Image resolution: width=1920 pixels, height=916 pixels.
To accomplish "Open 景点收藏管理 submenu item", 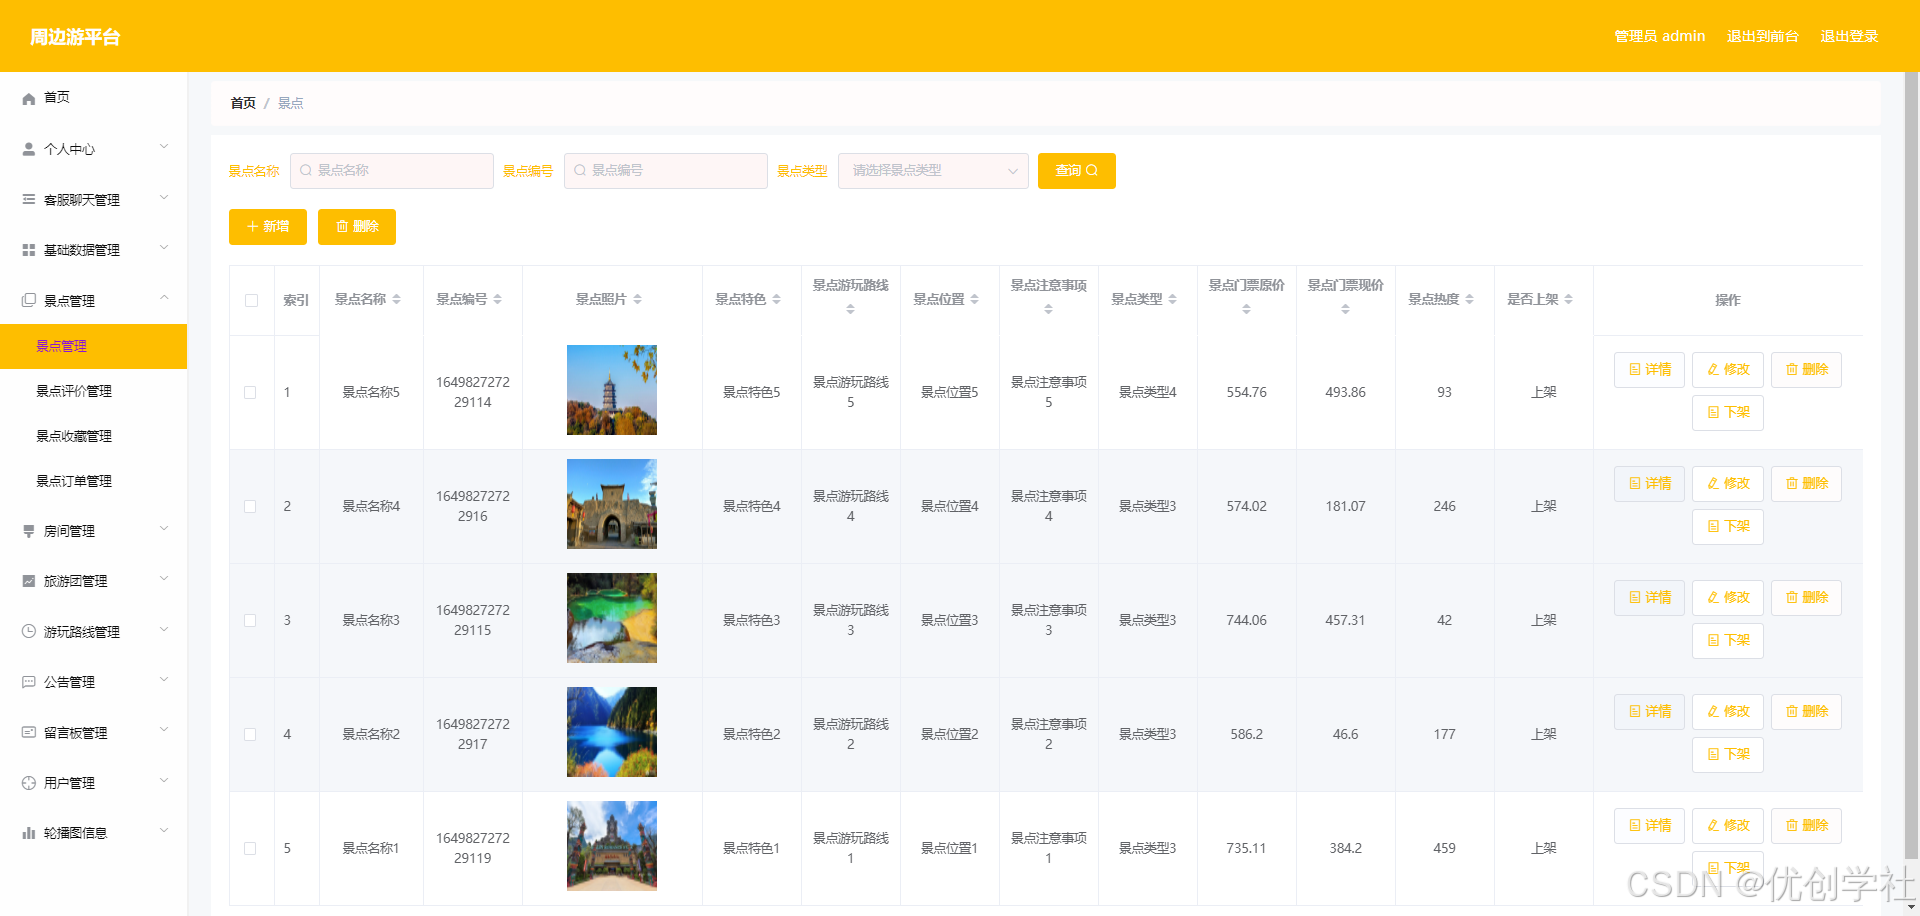I will tap(74, 436).
